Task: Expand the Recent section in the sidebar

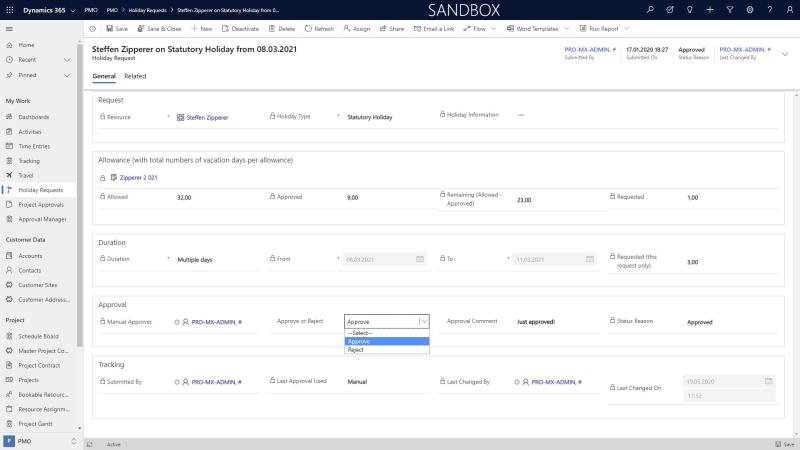Action: click(67, 60)
